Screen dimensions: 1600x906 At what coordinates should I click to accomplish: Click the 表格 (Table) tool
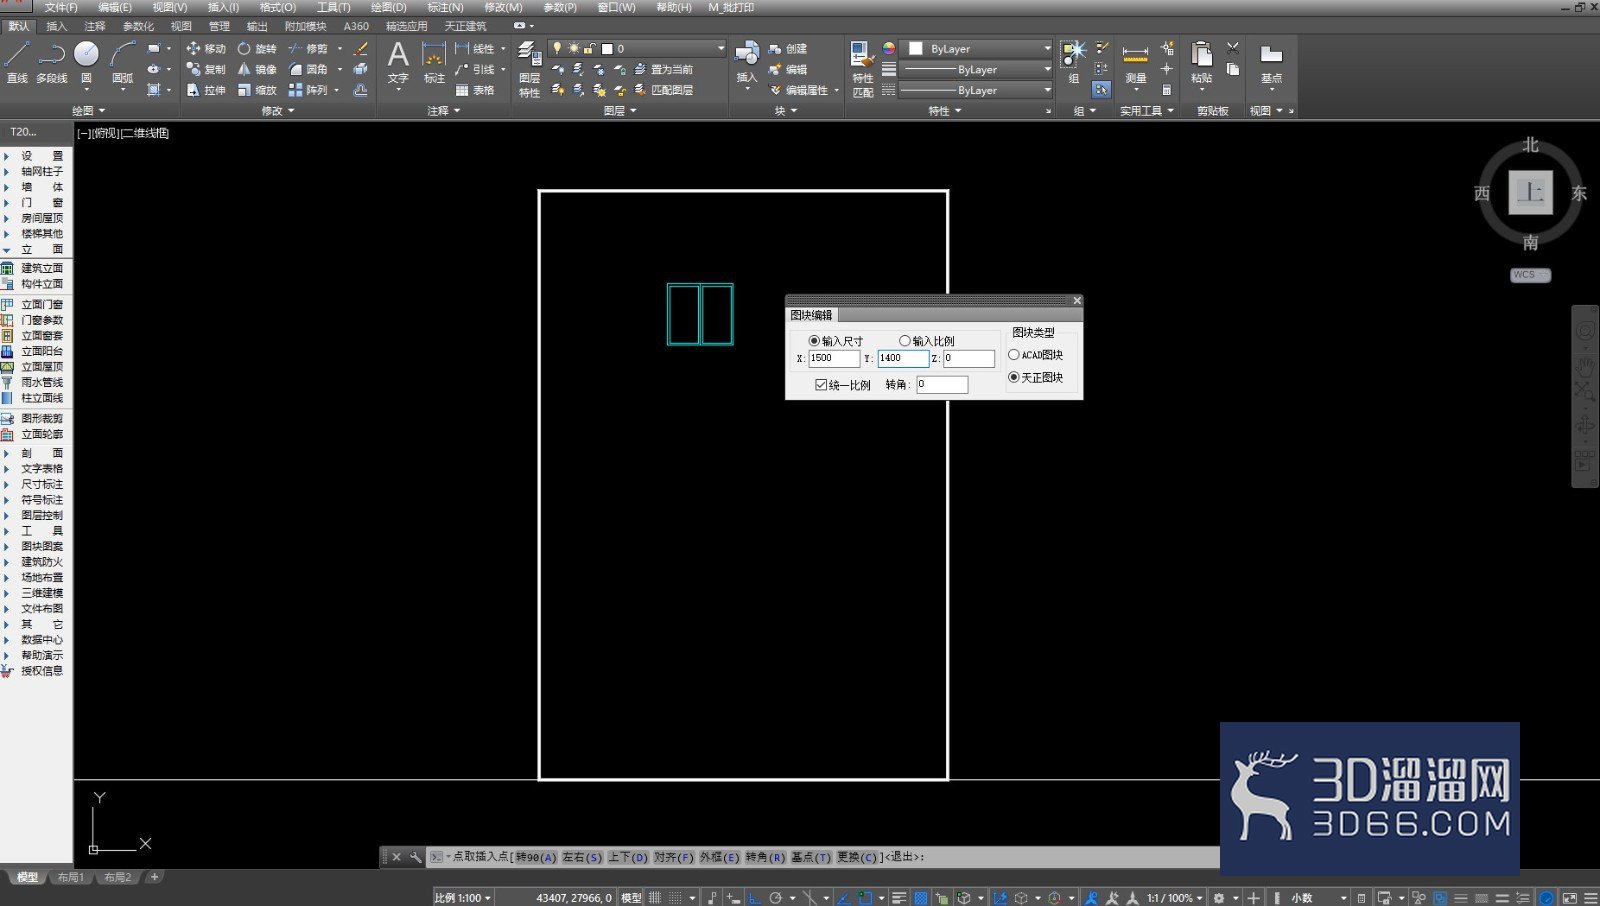[x=474, y=90]
